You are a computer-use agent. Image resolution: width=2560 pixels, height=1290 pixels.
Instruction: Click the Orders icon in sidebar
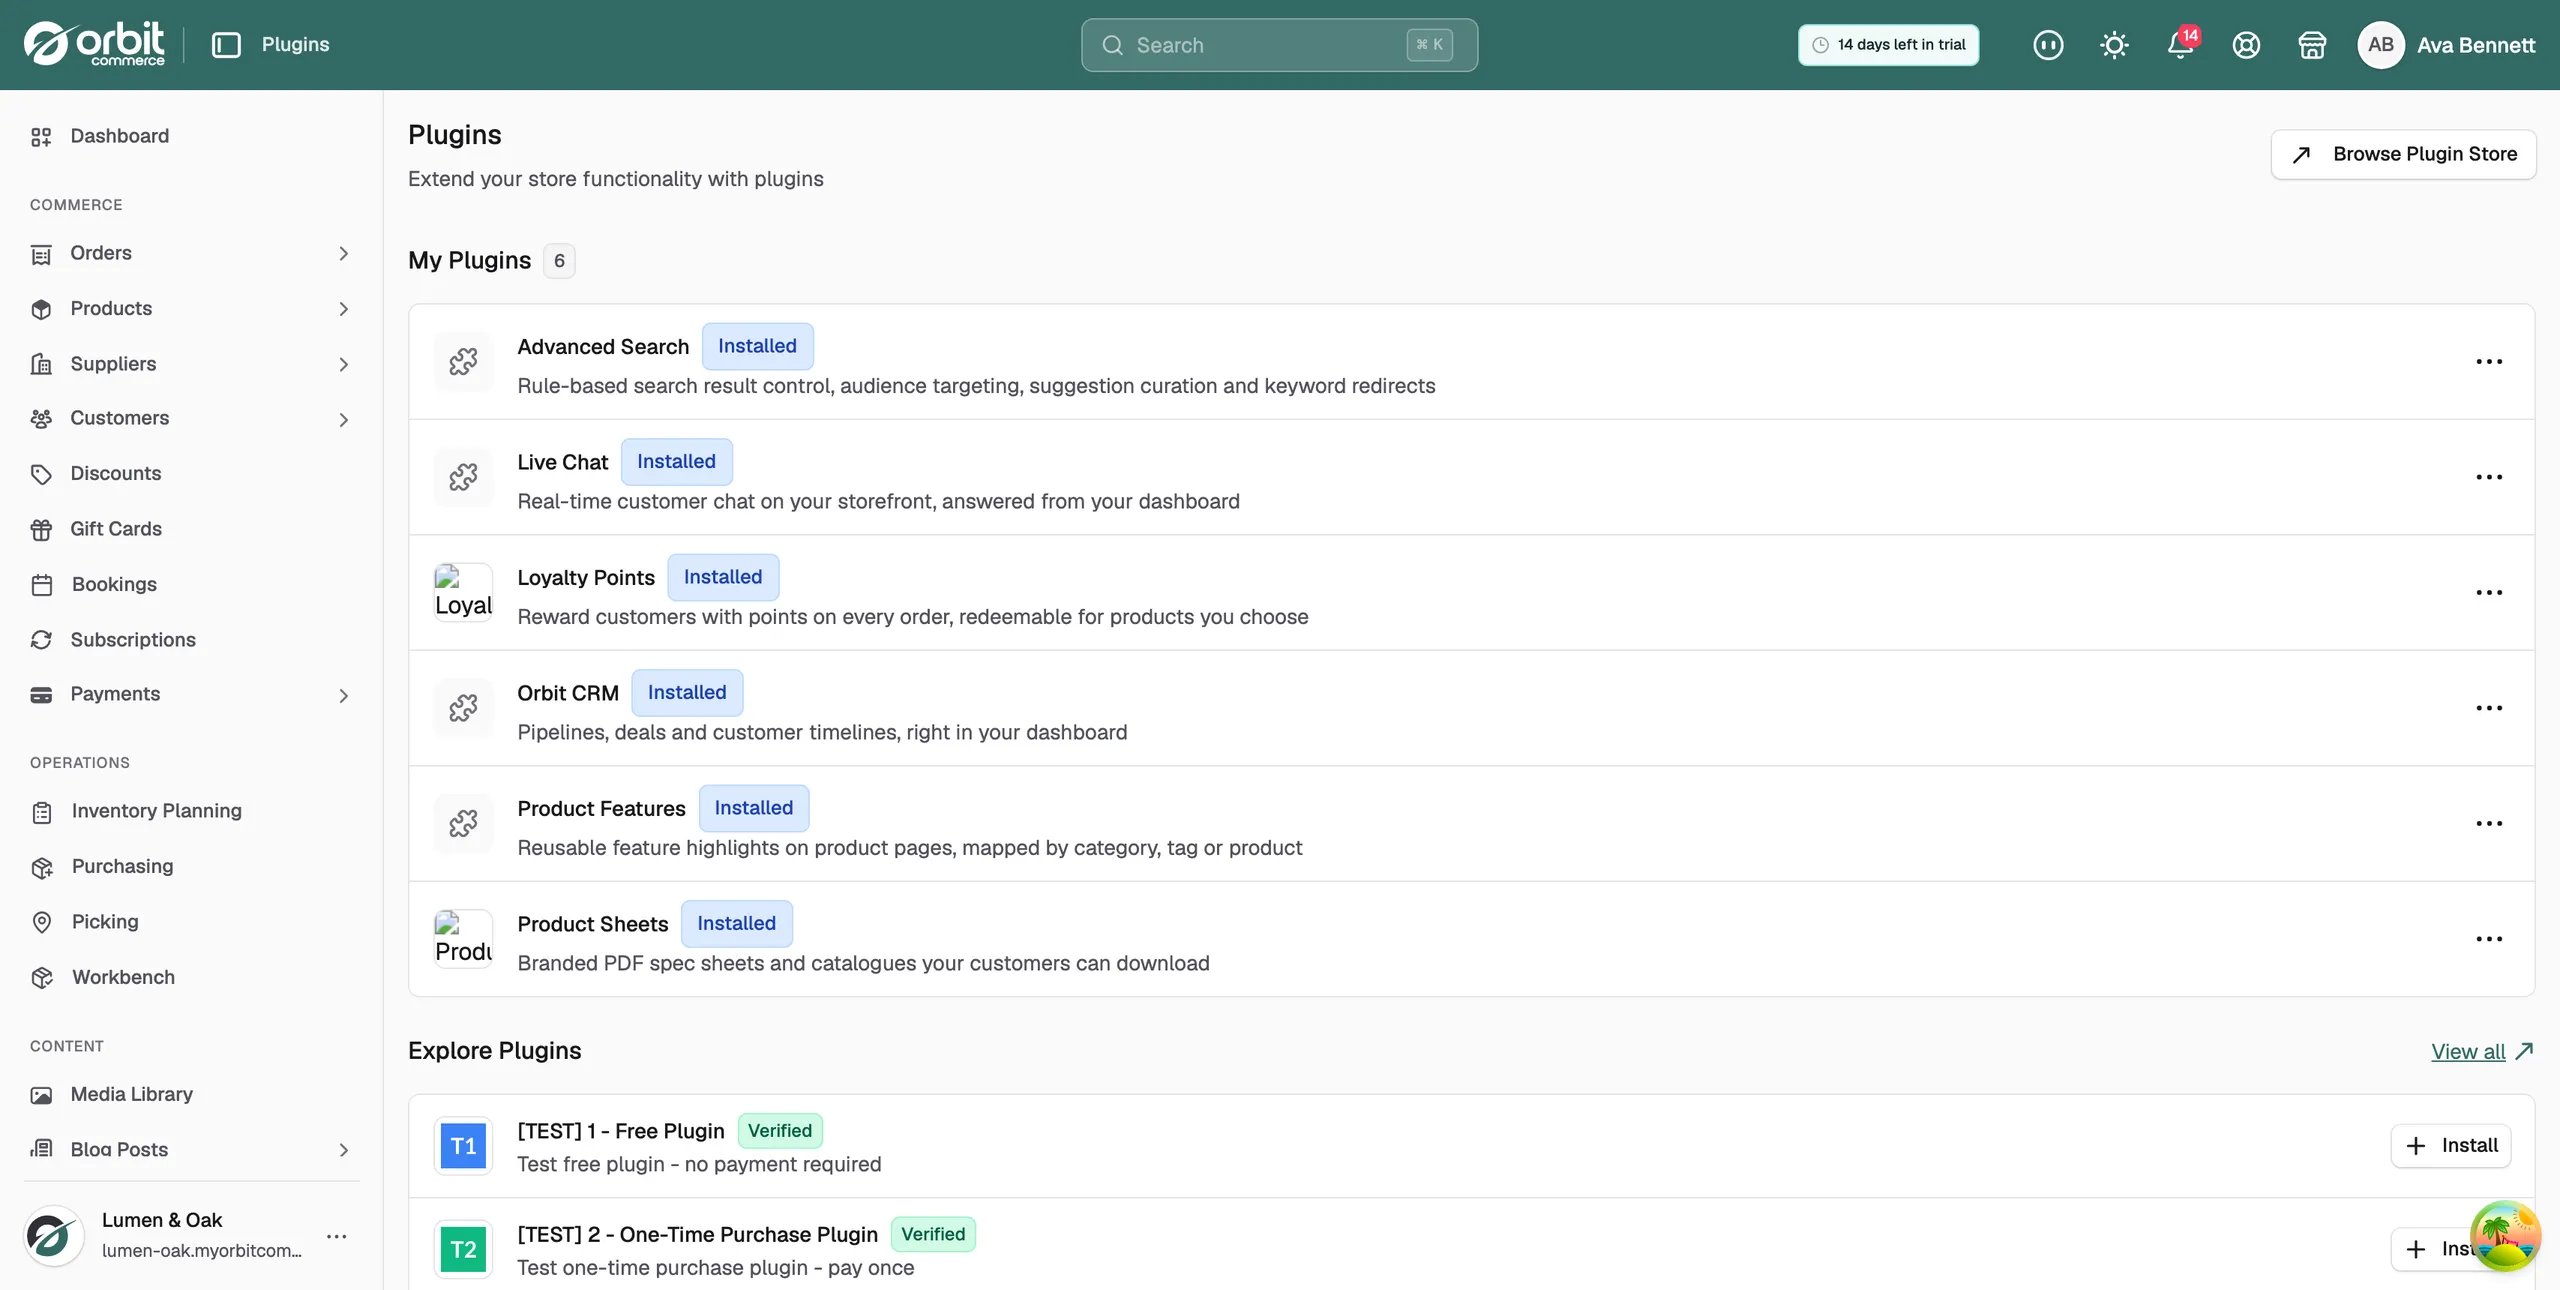(41, 254)
